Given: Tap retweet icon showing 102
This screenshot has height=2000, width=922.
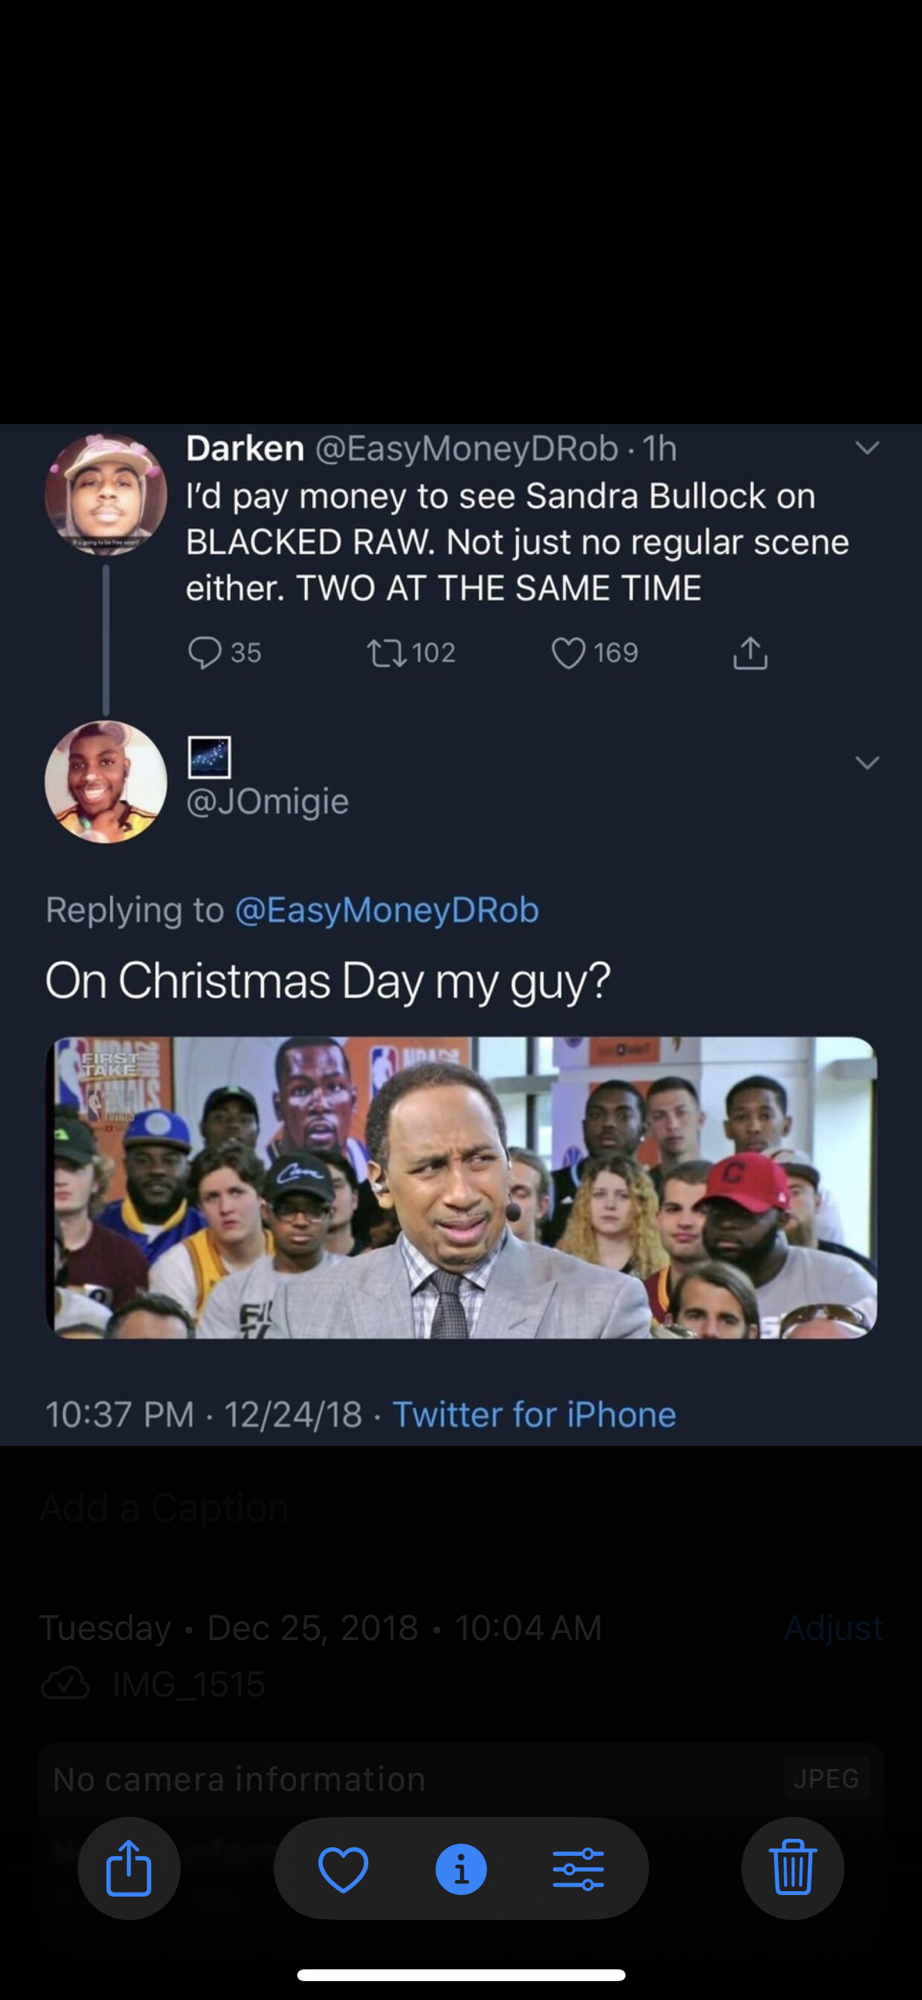Looking at the screenshot, I should pyautogui.click(x=386, y=653).
